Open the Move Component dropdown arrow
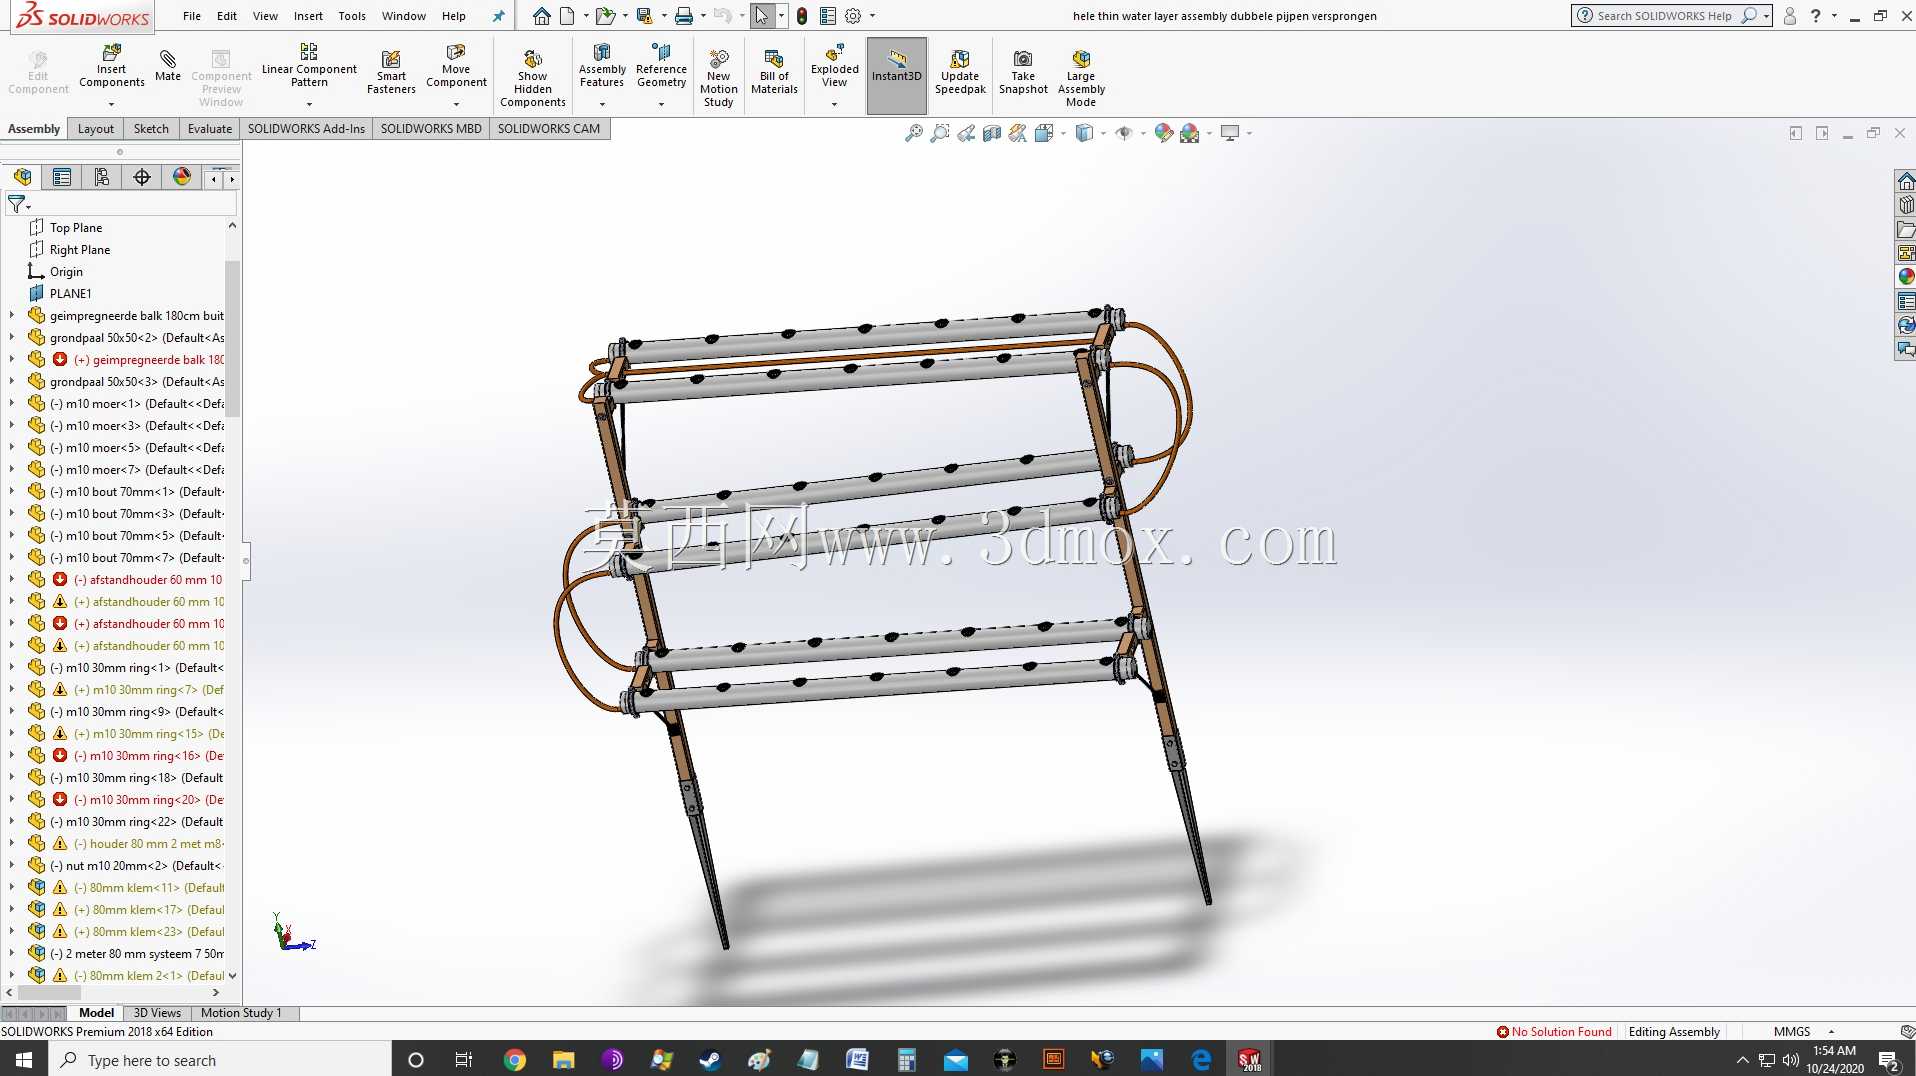 [x=456, y=104]
